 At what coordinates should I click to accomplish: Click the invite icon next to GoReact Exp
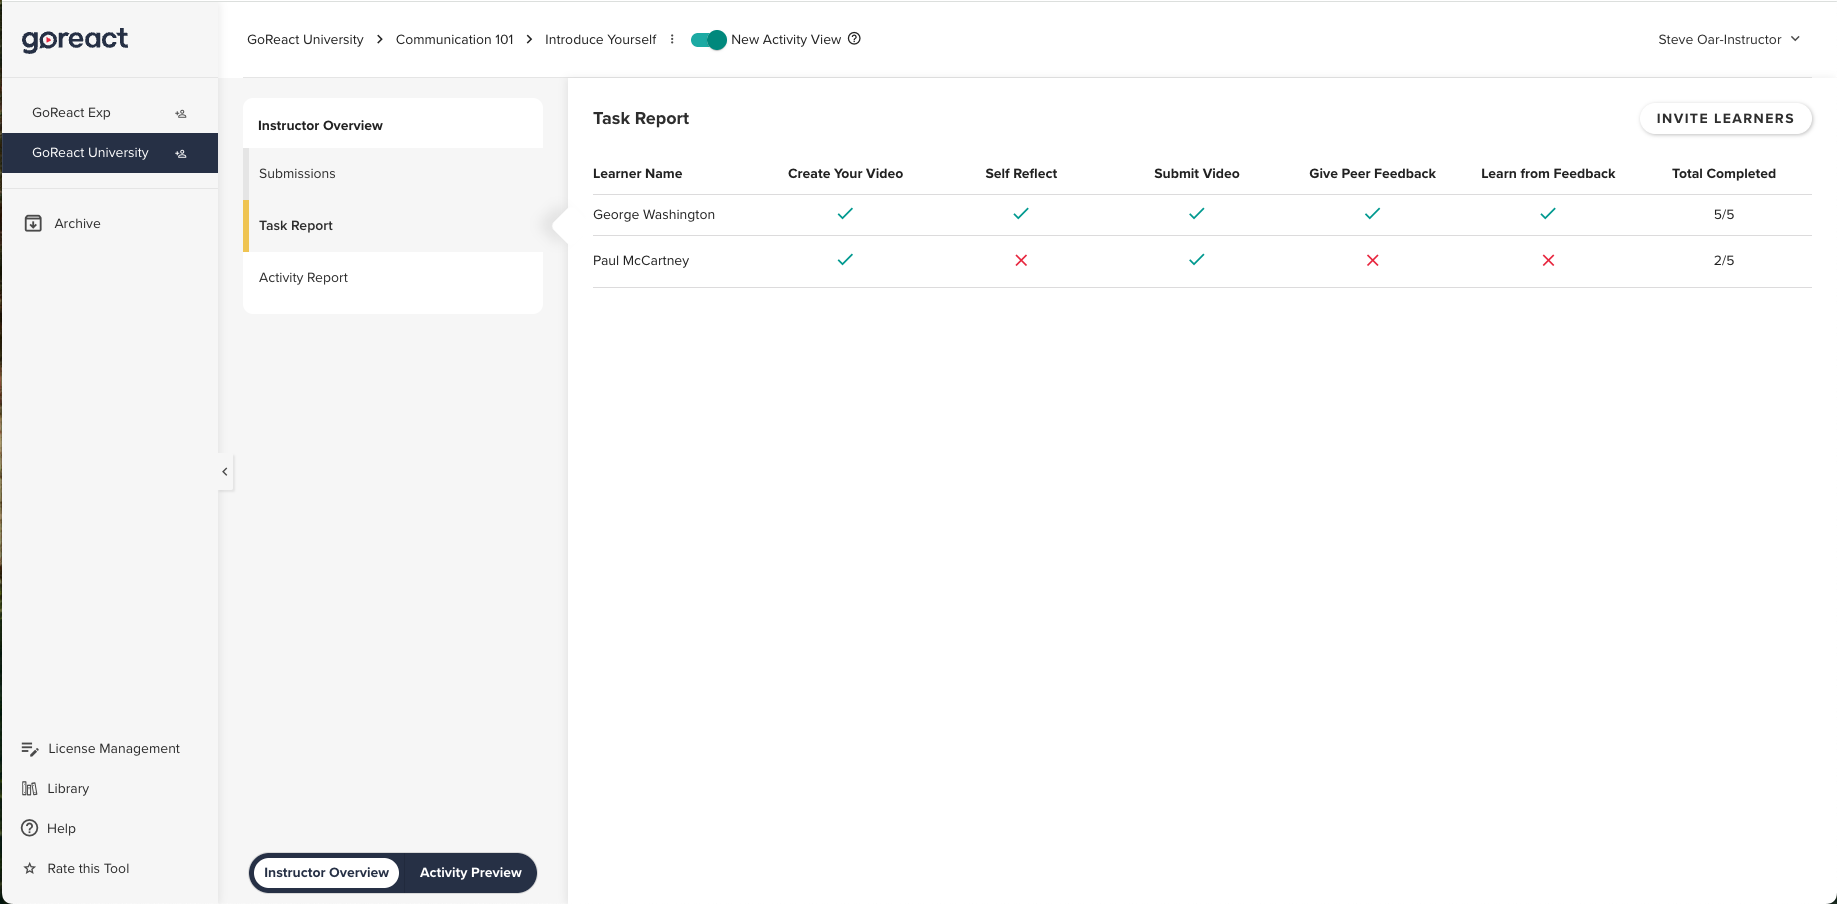[180, 113]
